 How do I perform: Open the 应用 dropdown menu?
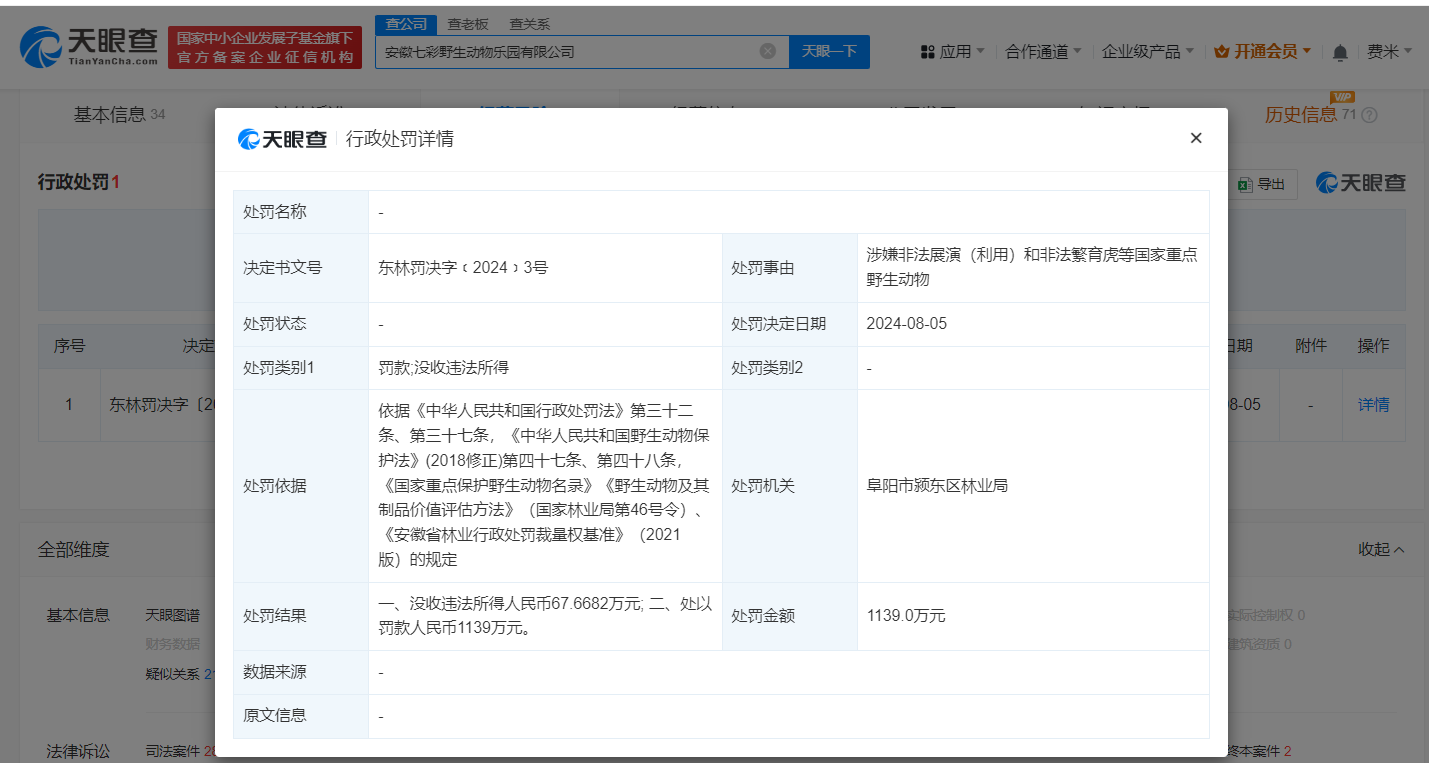pyautogui.click(x=957, y=51)
